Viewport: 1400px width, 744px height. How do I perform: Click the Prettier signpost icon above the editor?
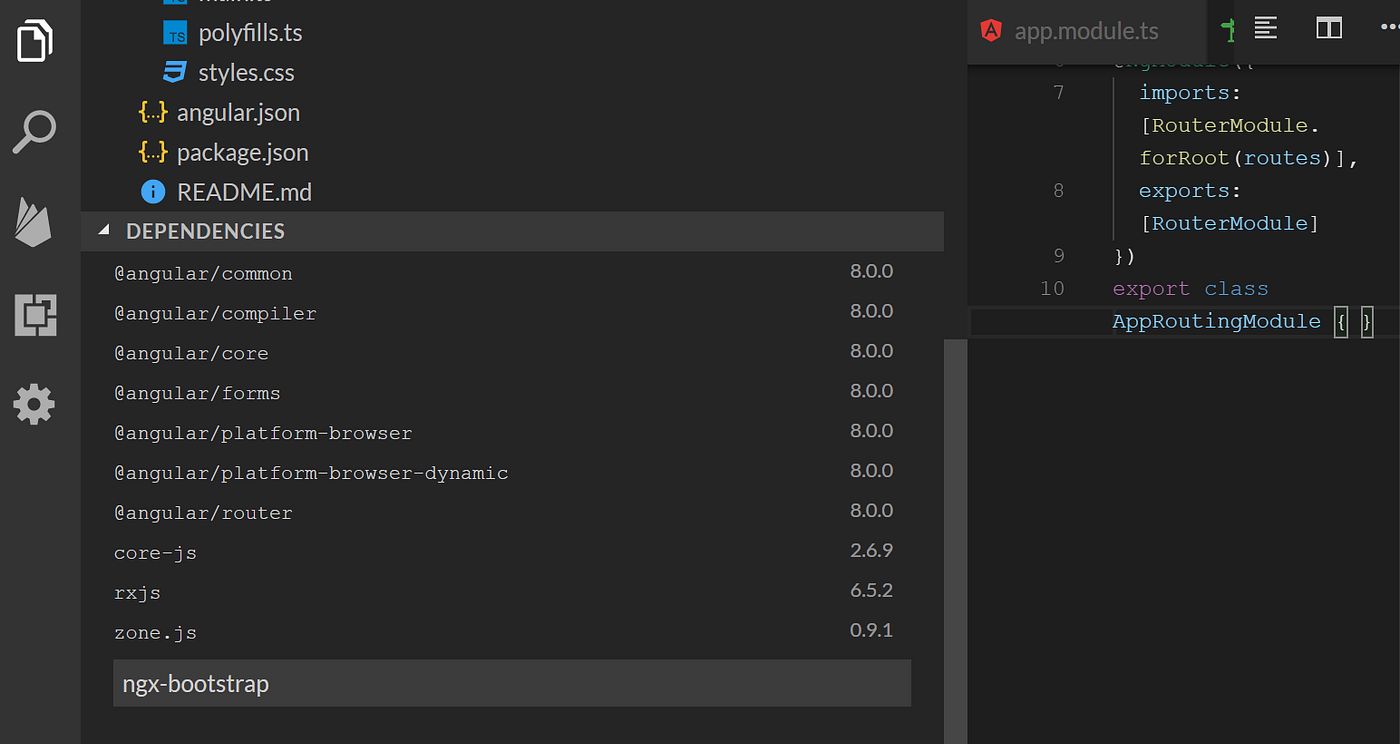(x=1227, y=30)
